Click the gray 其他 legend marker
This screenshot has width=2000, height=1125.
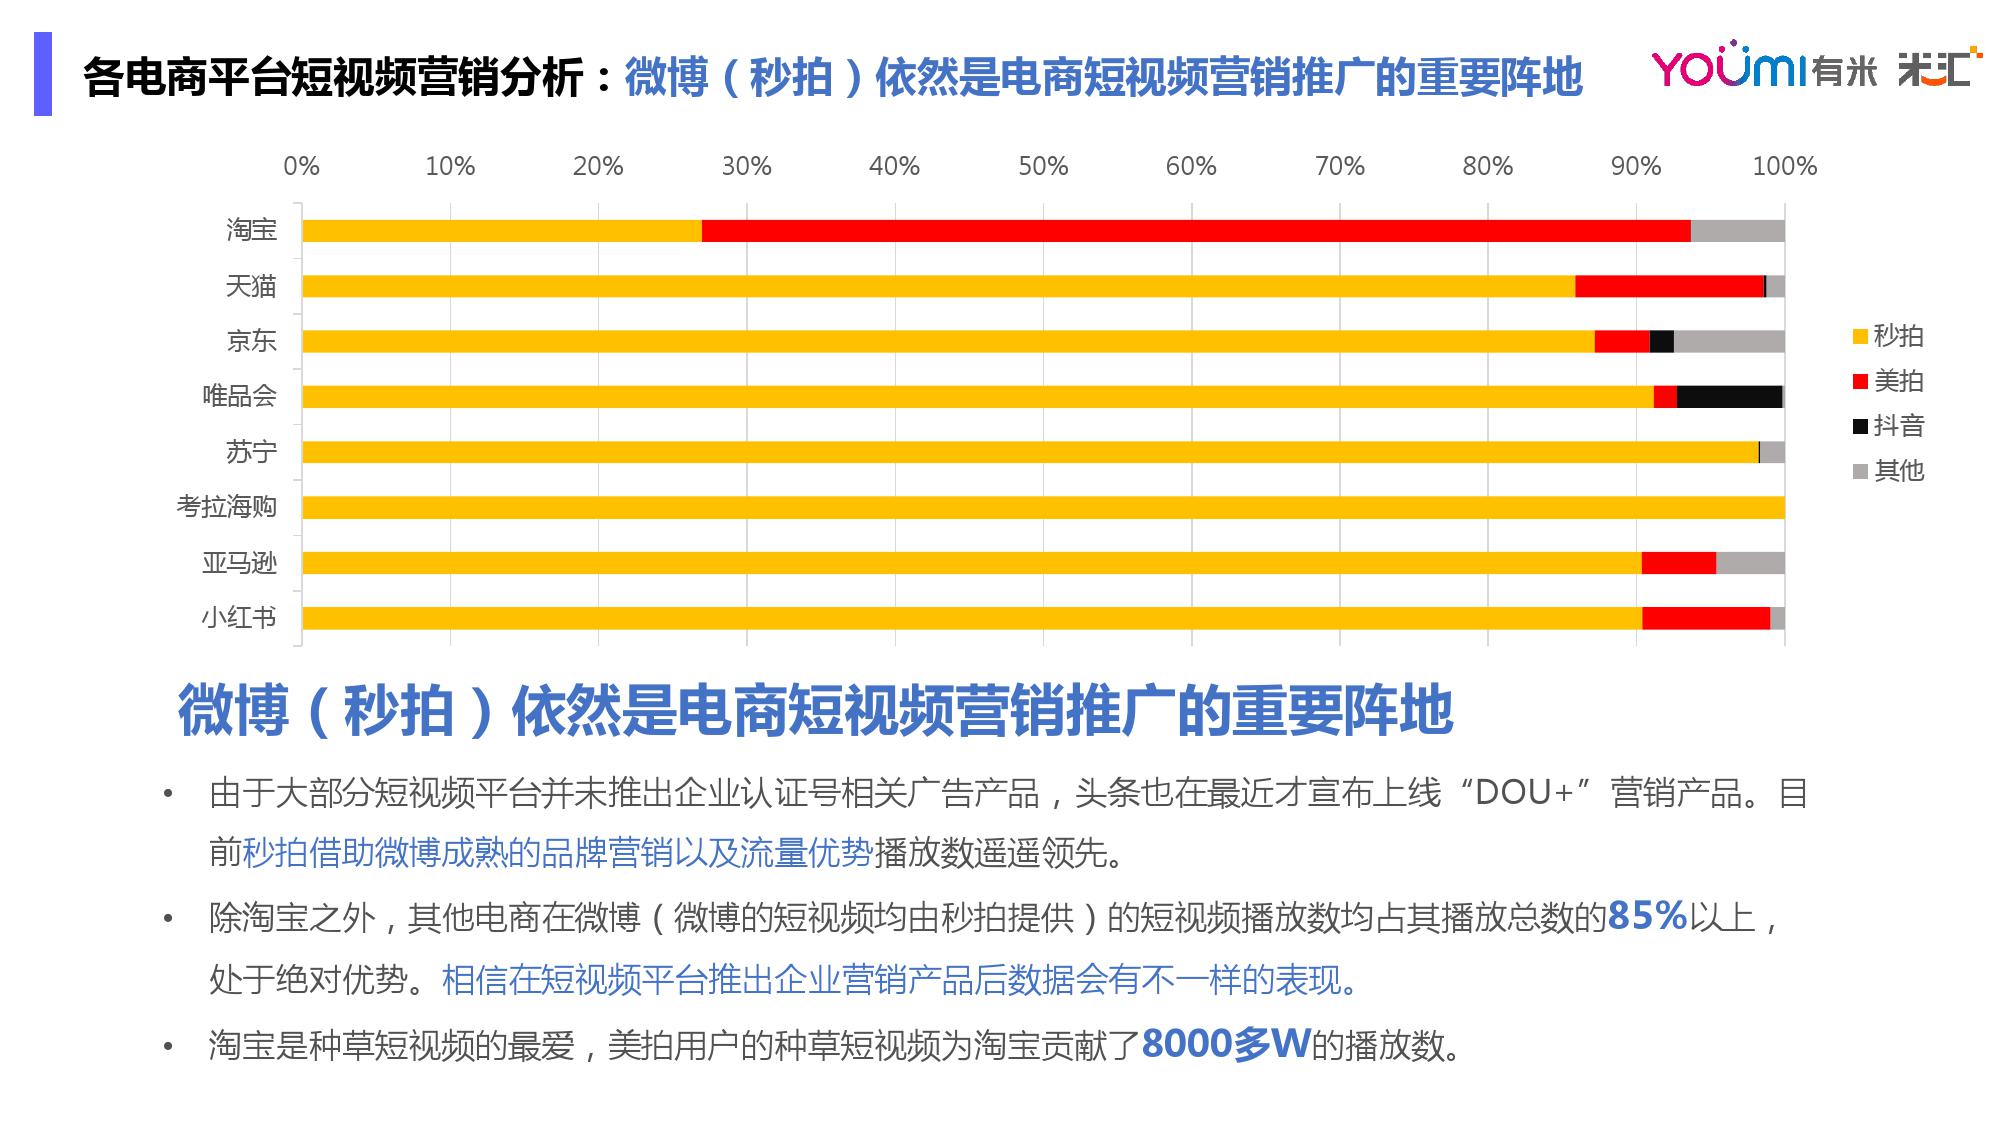pos(1860,472)
